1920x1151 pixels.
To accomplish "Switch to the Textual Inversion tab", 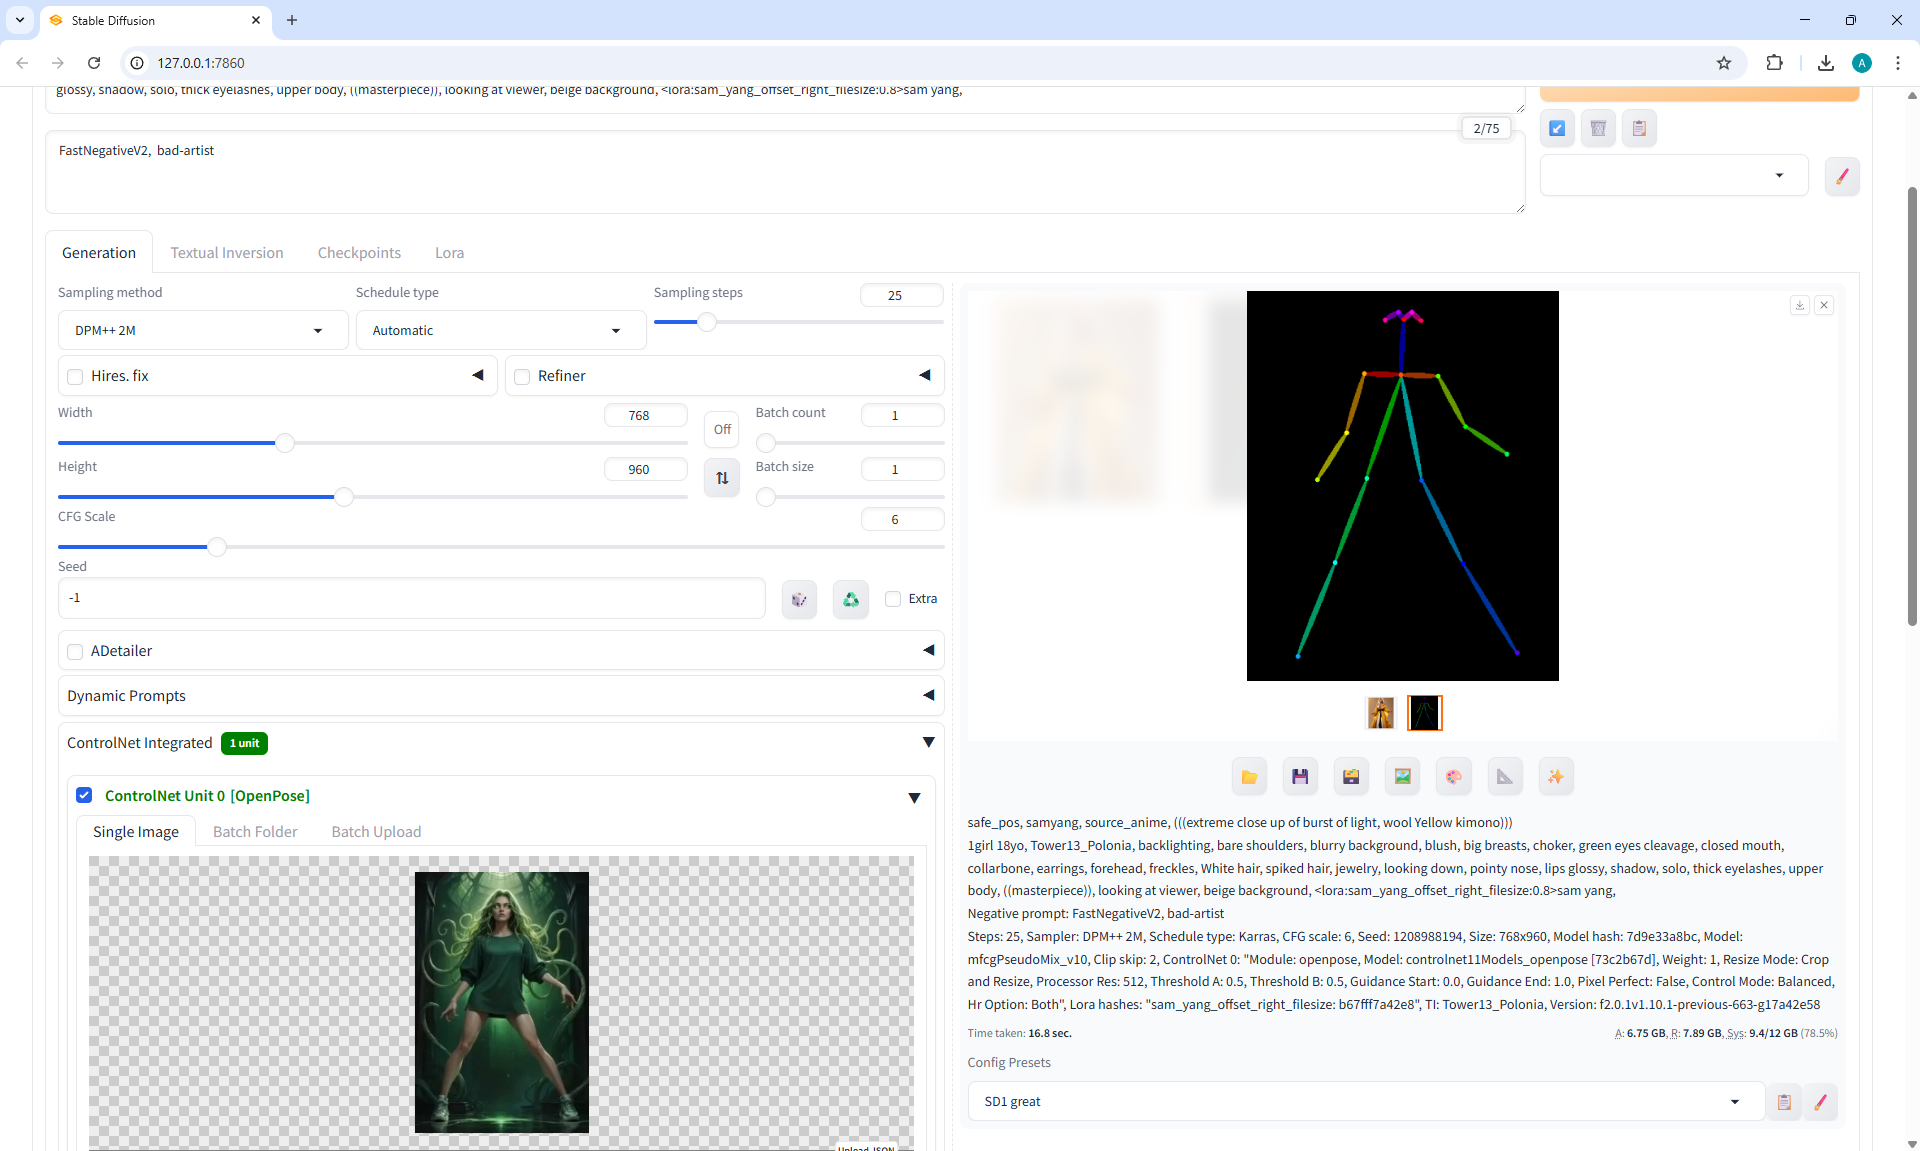I will [x=227, y=253].
